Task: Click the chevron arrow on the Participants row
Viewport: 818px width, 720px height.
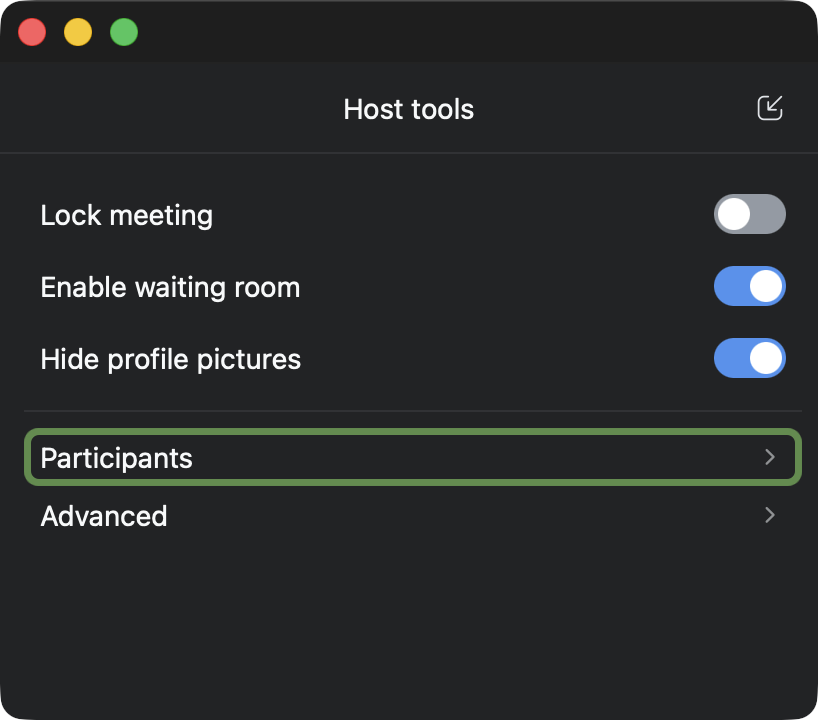Action: [x=769, y=457]
